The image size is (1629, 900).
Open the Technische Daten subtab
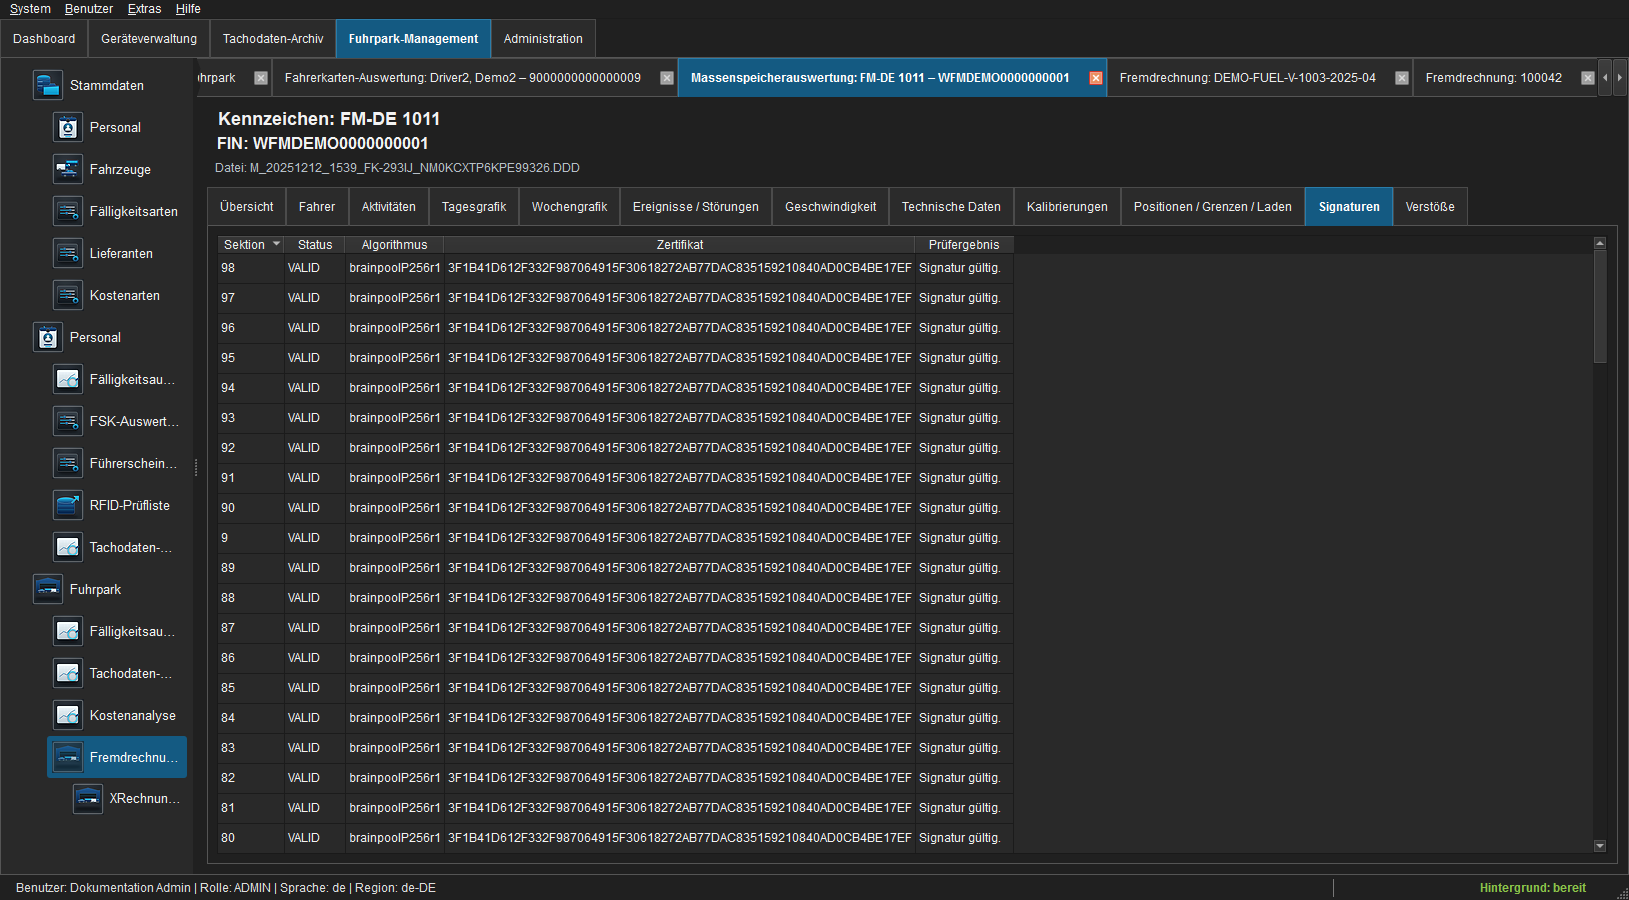[951, 207]
